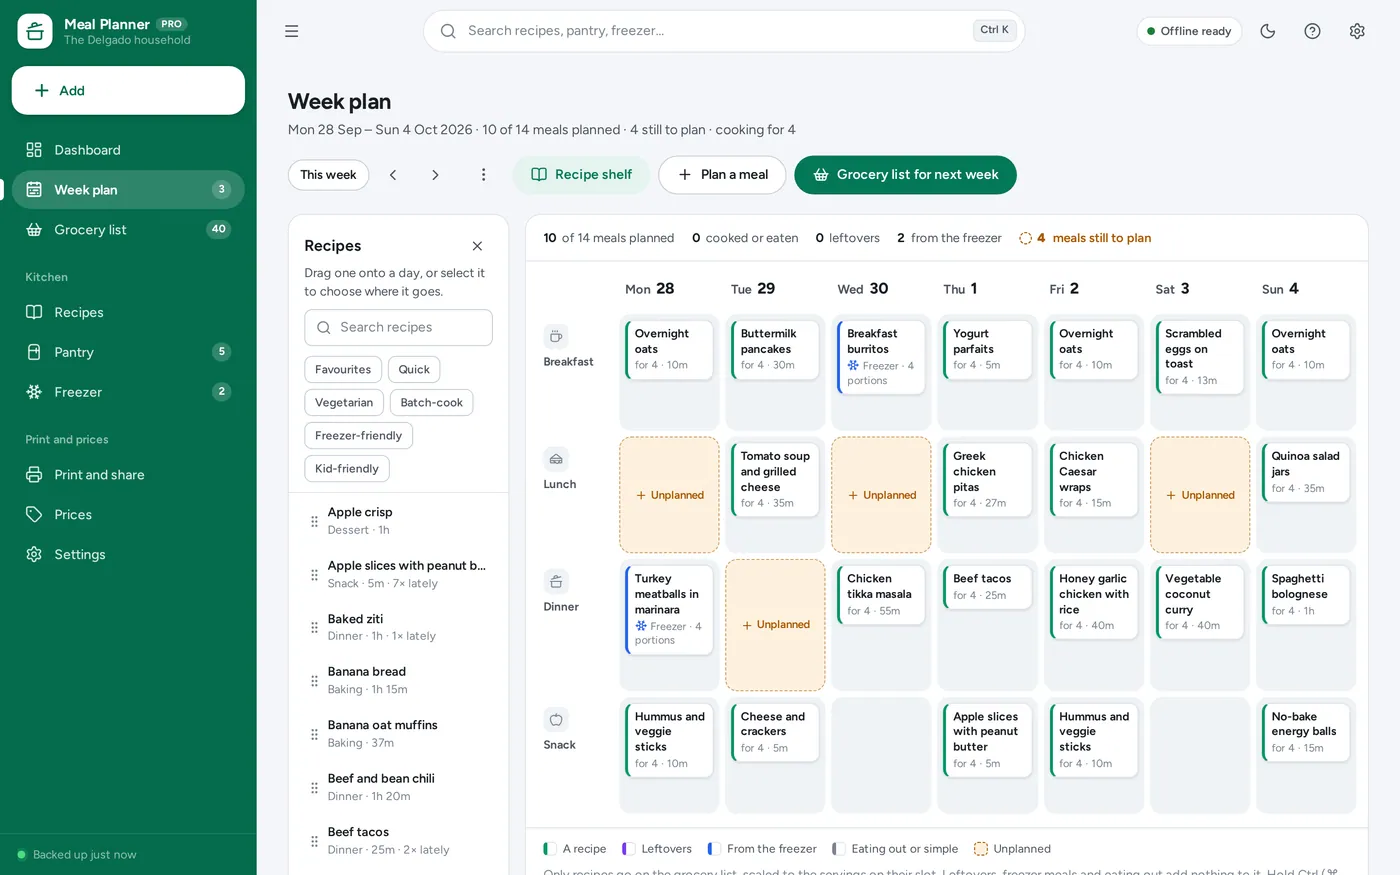Go to previous week with the left chevron

[393, 174]
